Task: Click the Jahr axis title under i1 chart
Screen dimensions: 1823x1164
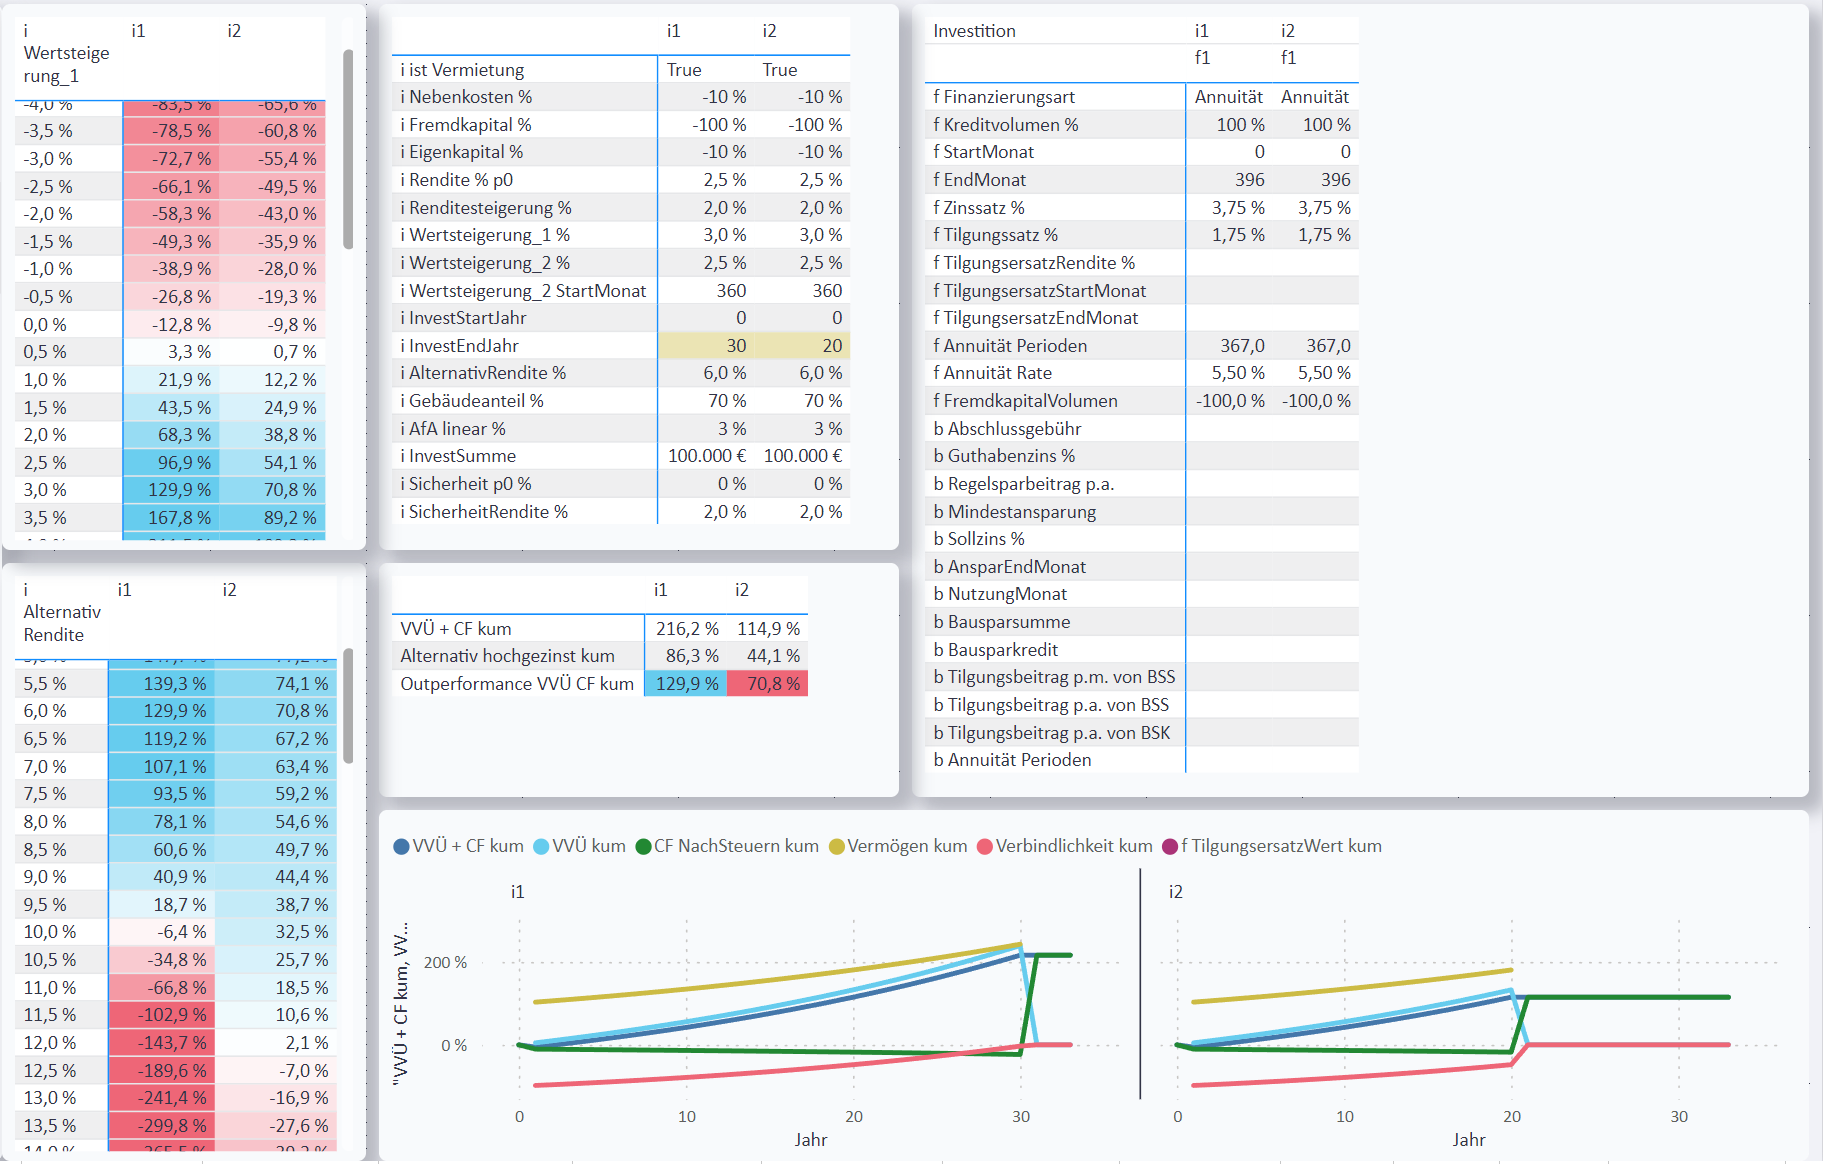Action: [811, 1140]
